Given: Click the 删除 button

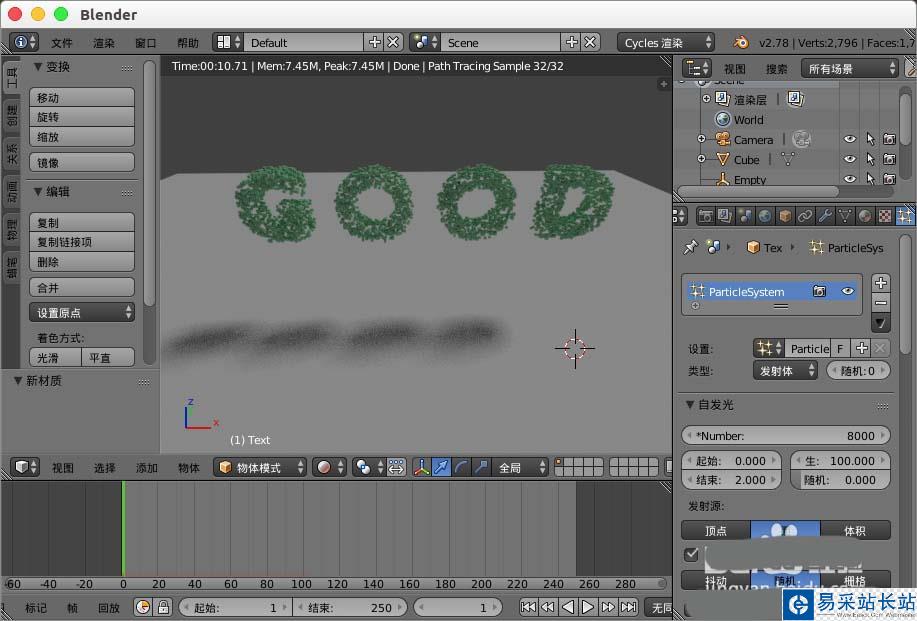Looking at the screenshot, I should (x=82, y=261).
